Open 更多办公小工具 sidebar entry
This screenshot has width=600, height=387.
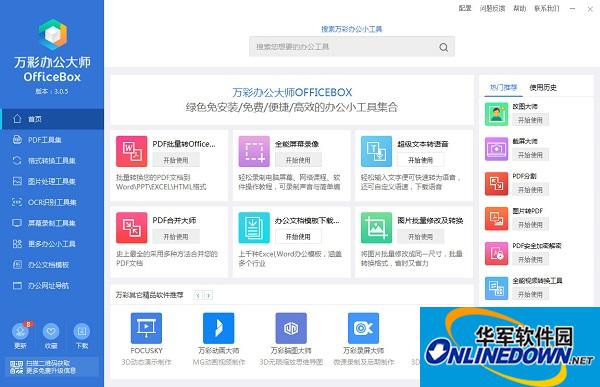(52, 244)
